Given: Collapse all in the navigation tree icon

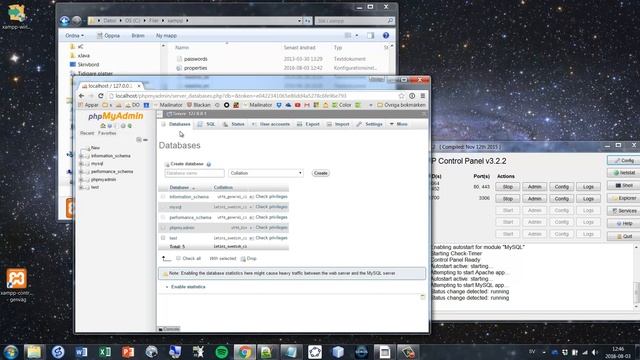Looking at the screenshot, I should (x=139, y=140).
